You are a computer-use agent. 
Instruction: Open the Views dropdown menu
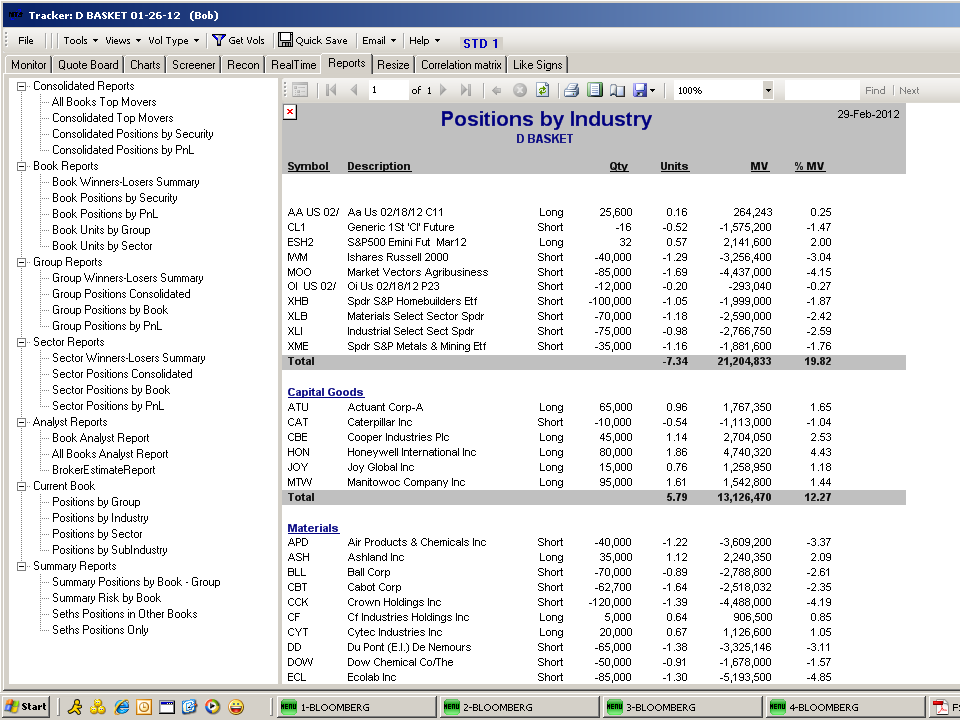(x=122, y=40)
